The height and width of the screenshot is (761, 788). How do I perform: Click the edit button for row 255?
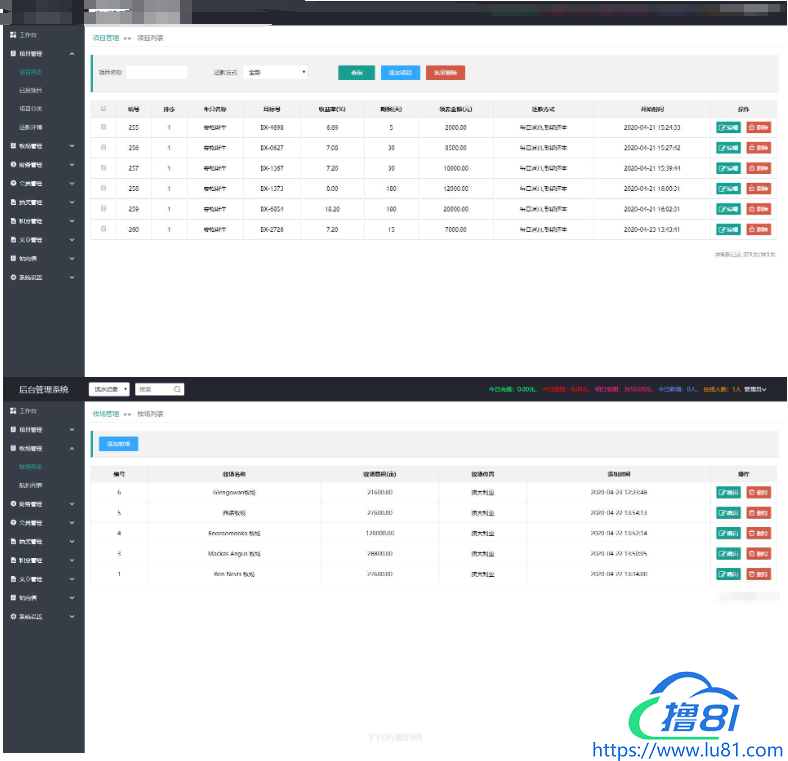point(728,127)
